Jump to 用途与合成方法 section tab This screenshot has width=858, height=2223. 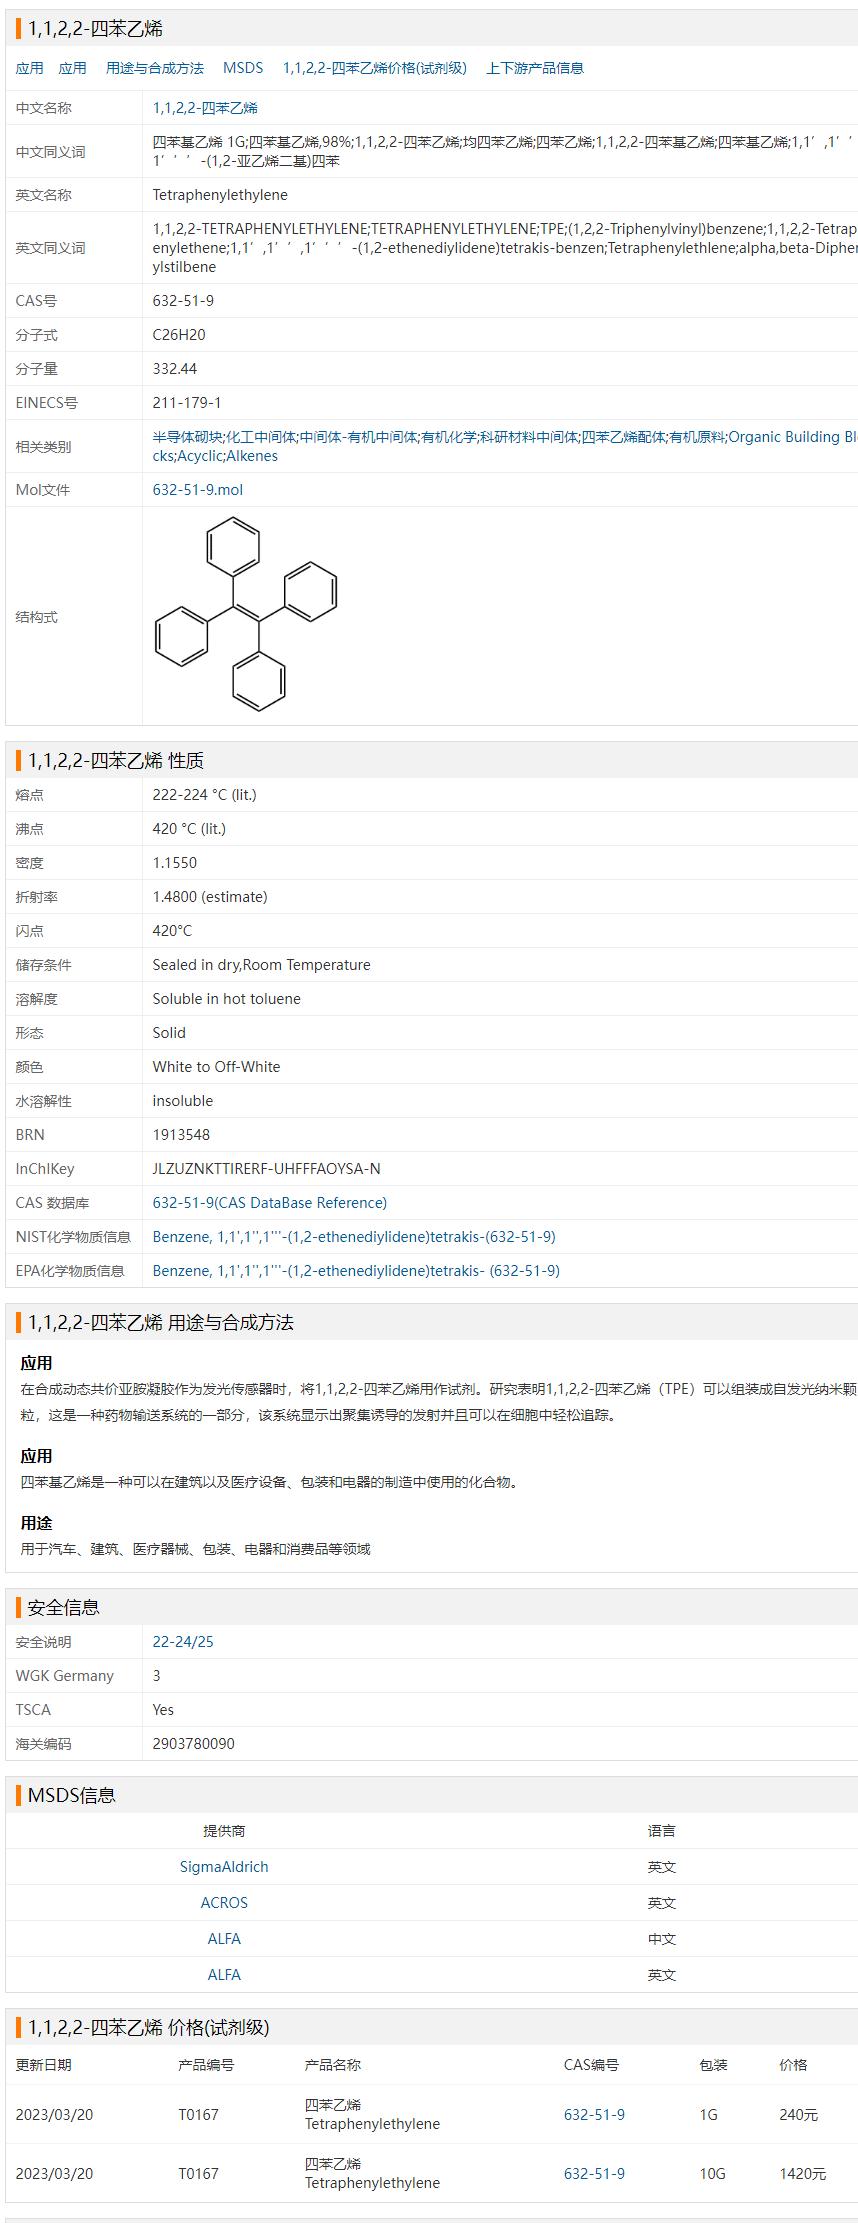click(154, 68)
